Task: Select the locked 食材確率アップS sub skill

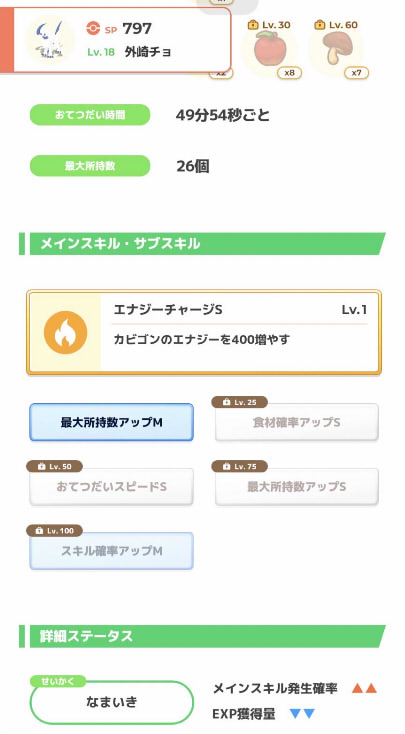Action: point(296,422)
